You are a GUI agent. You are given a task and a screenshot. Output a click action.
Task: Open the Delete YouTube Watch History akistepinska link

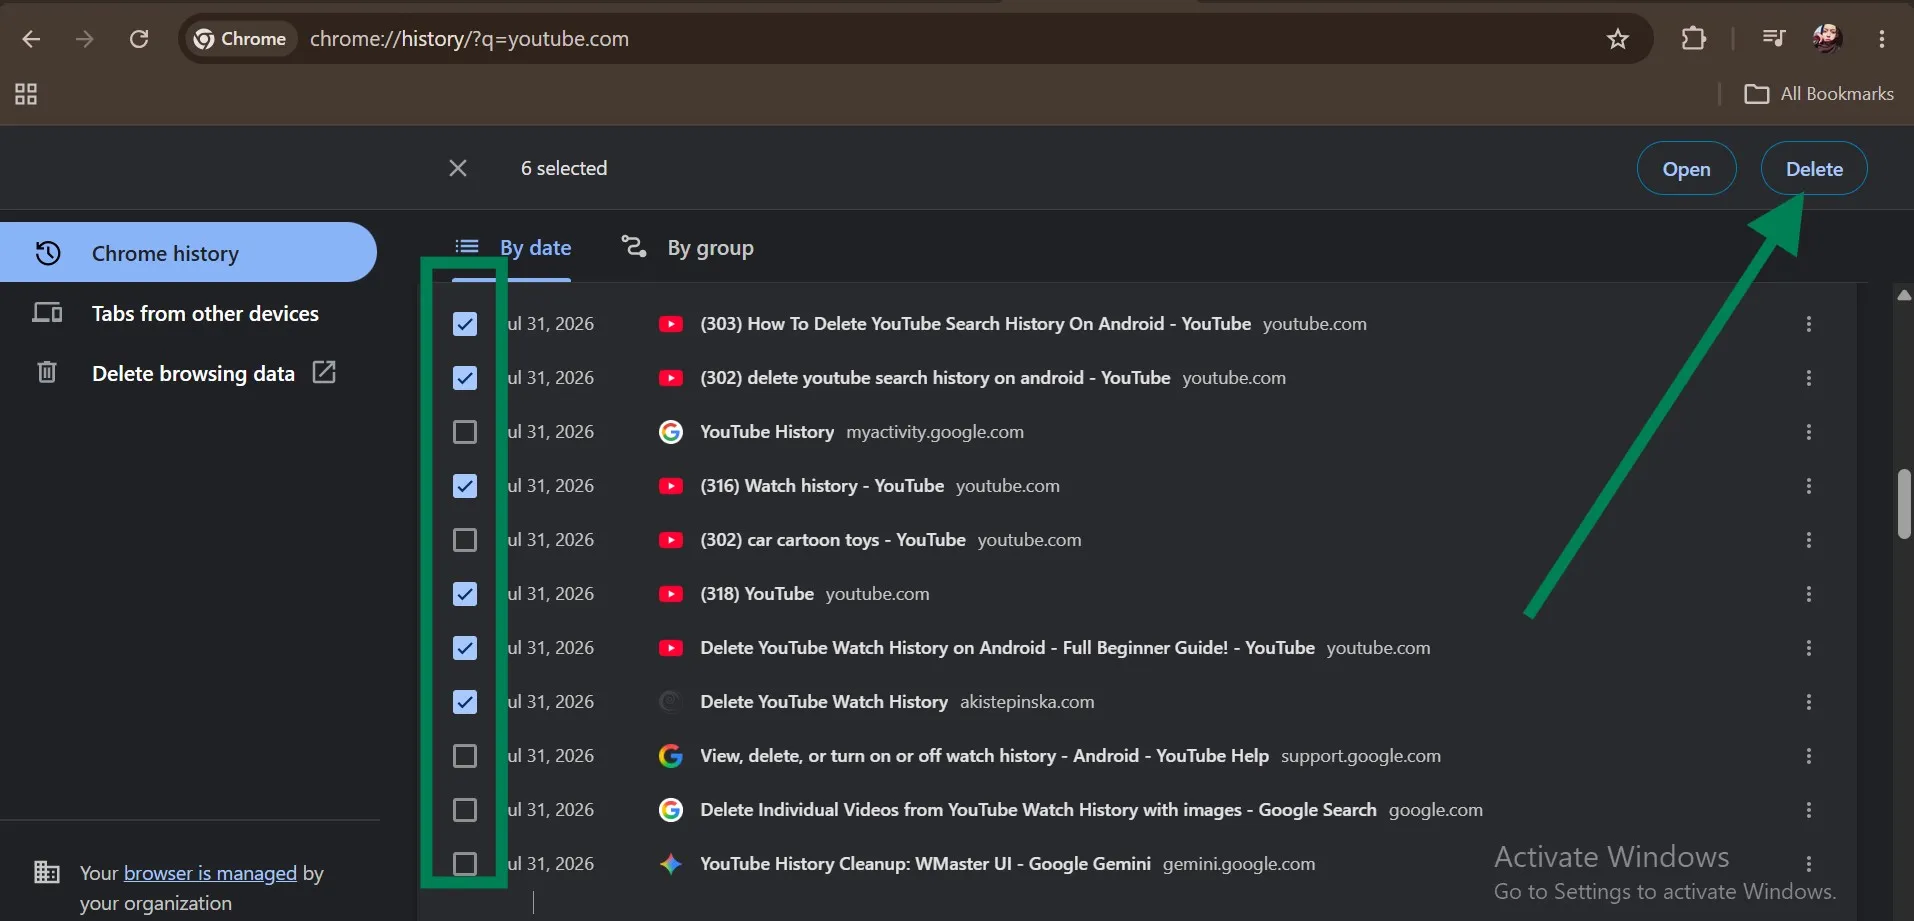pyautogui.click(x=824, y=702)
